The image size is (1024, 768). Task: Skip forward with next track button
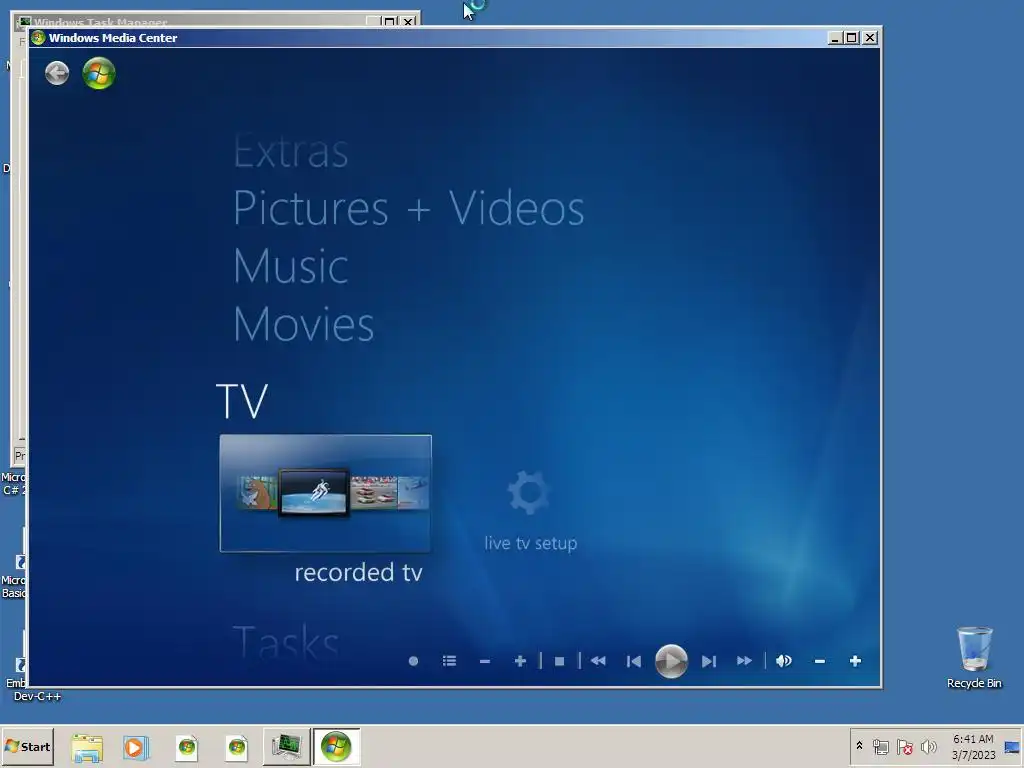coord(709,661)
